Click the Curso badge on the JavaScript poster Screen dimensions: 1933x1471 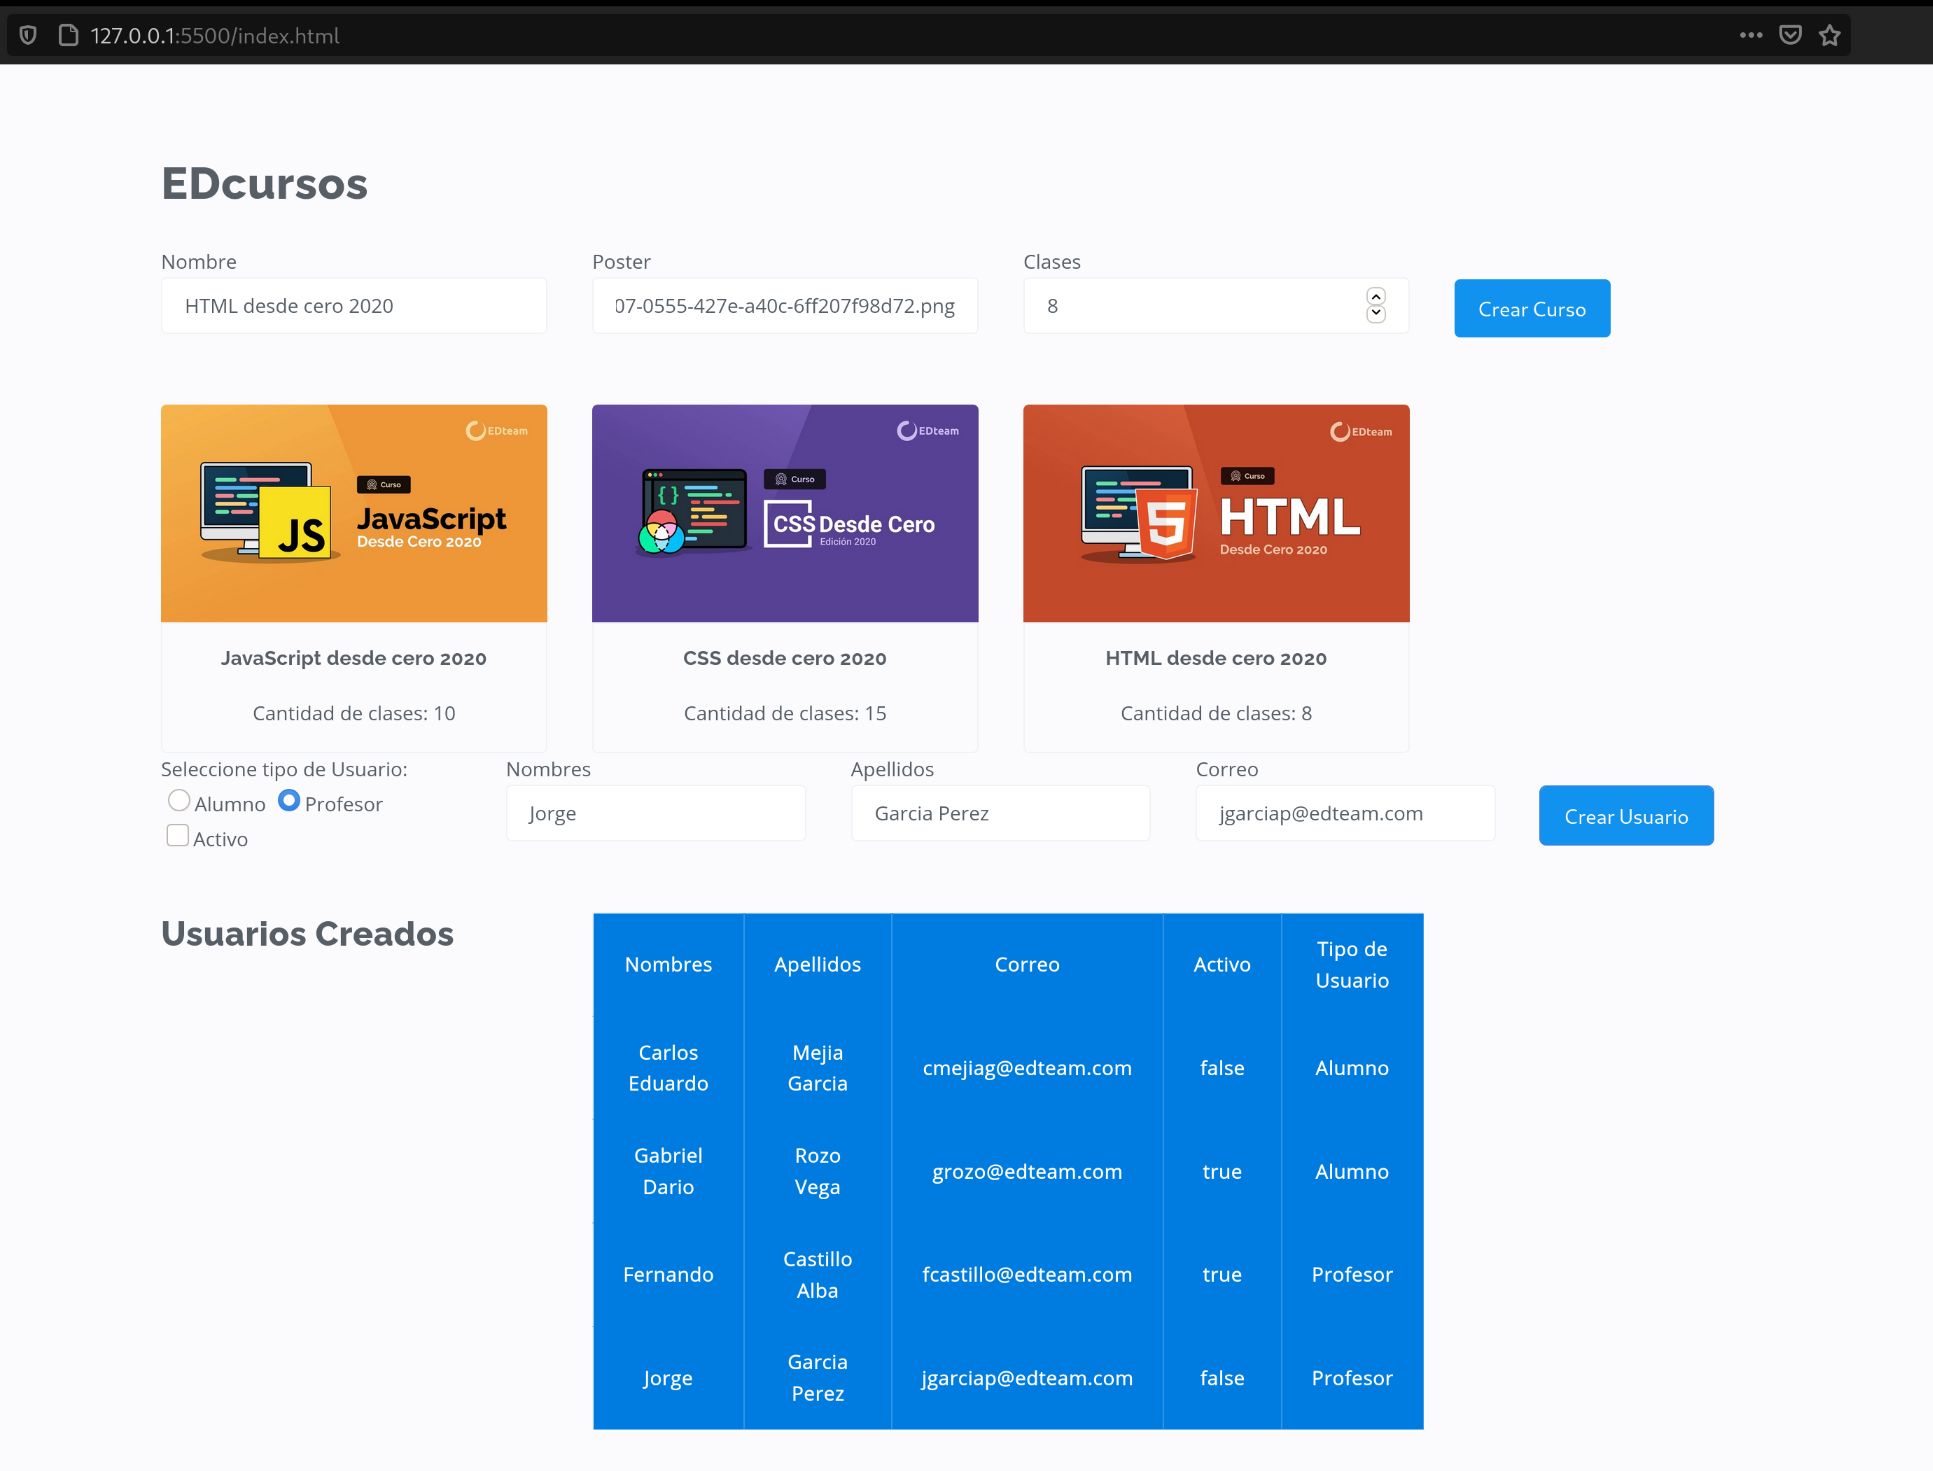coord(386,484)
